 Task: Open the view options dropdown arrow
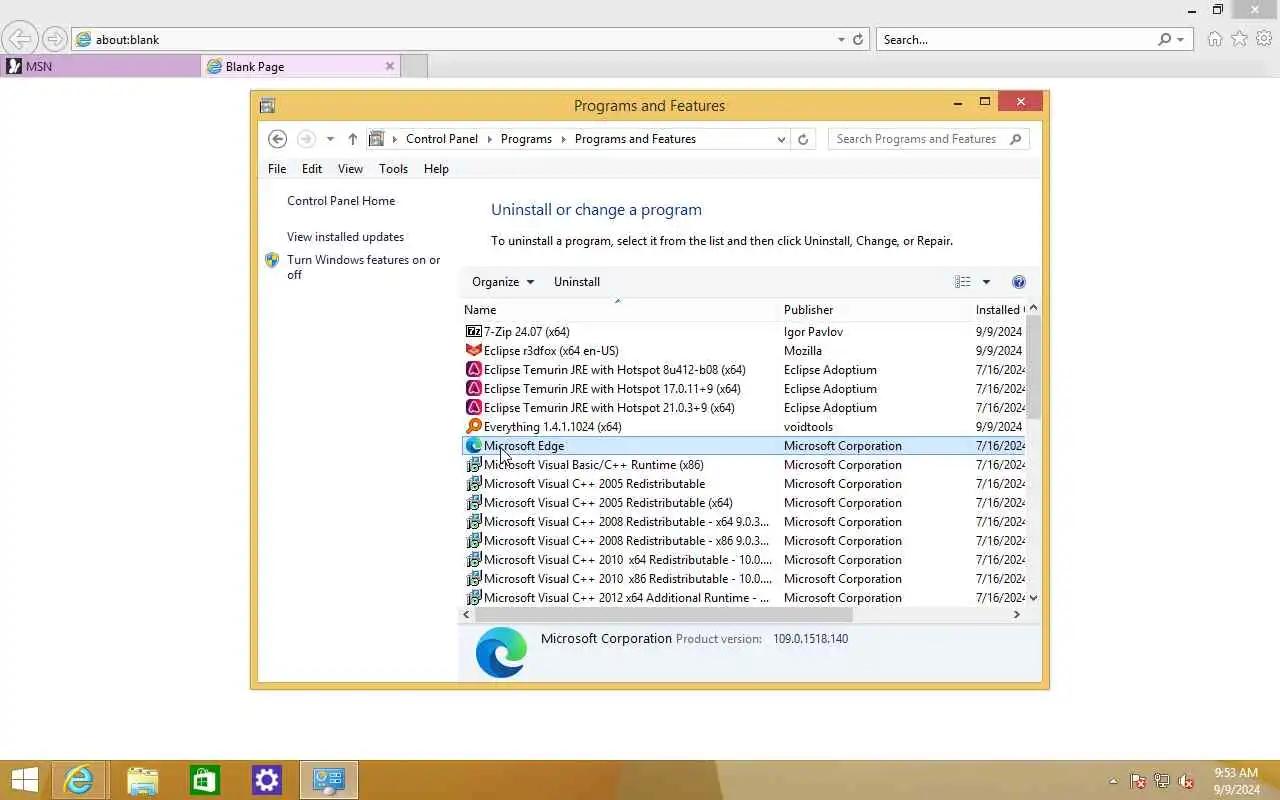click(x=985, y=282)
